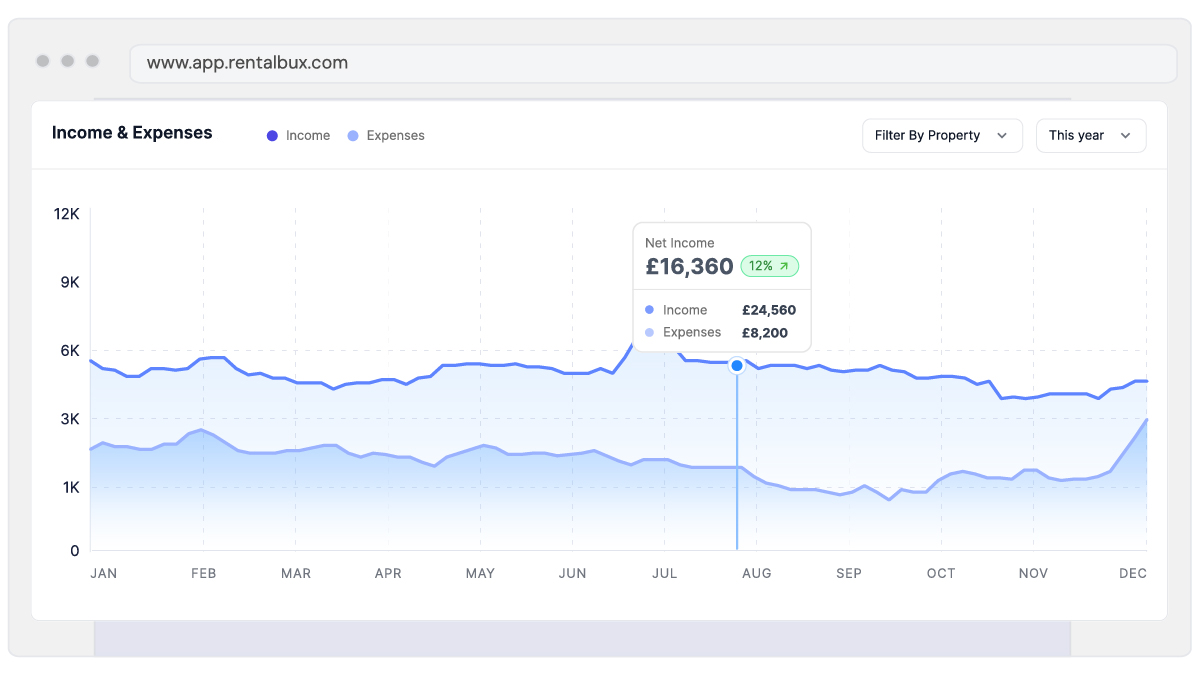
Task: Toggle the Expenses series legend label
Action: 395,136
